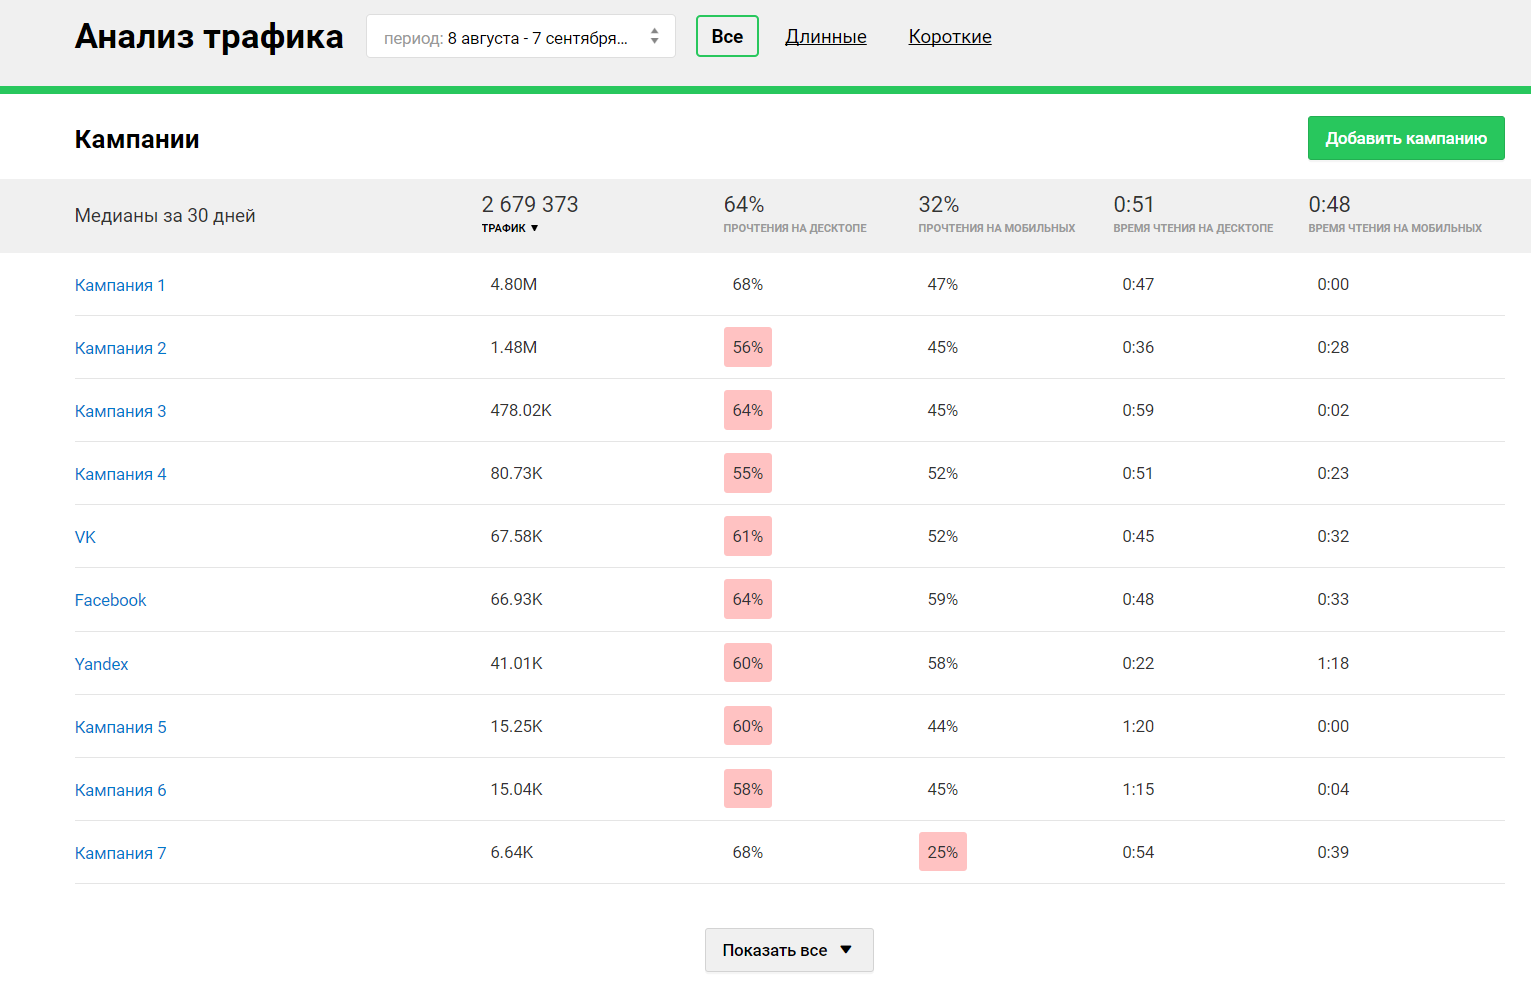Sort by the 'Трафик' column arrow
The width and height of the screenshot is (1531, 985).
coord(534,228)
